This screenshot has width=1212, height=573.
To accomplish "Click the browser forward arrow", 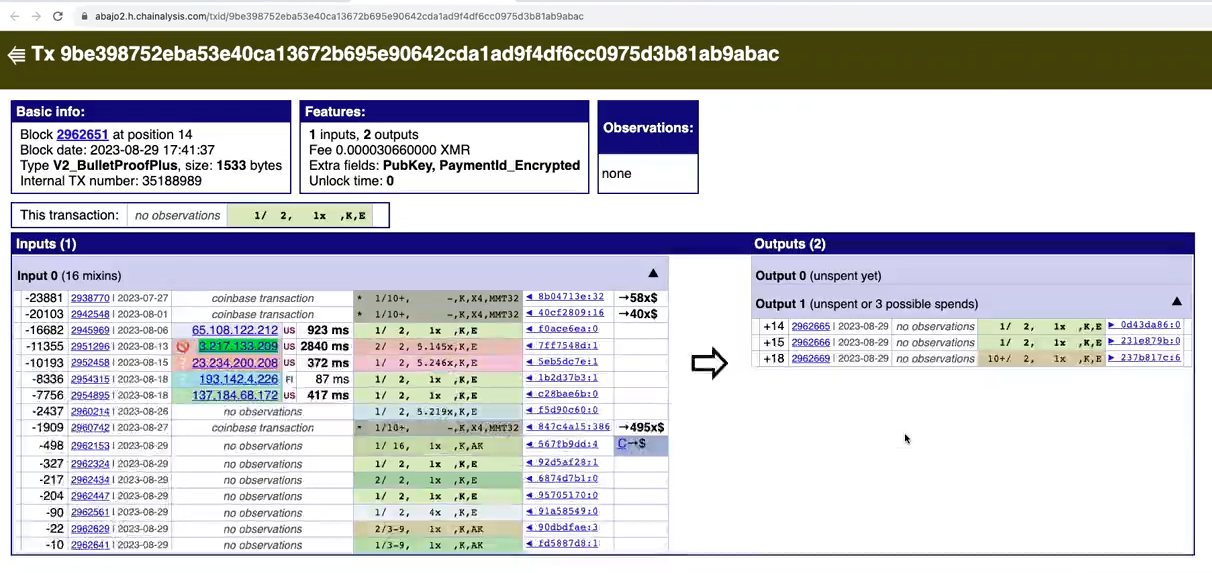I will [x=36, y=16].
